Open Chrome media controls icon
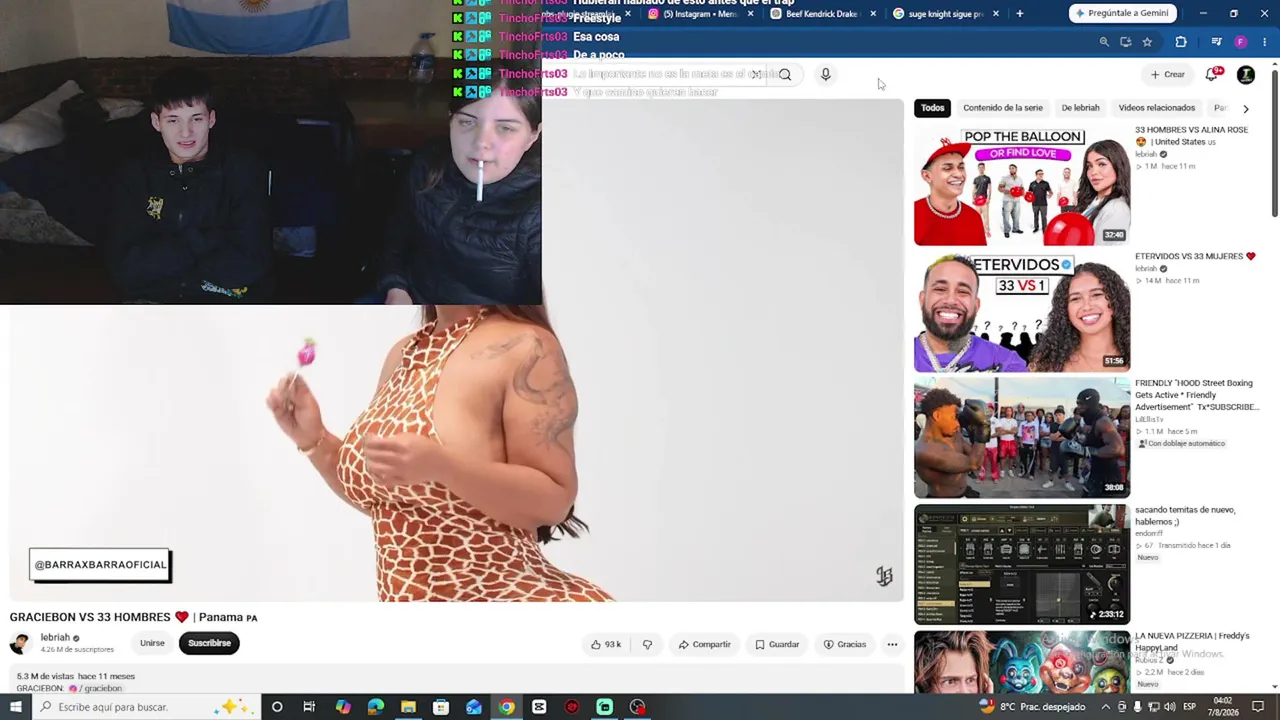The image size is (1280, 720). [1216, 42]
